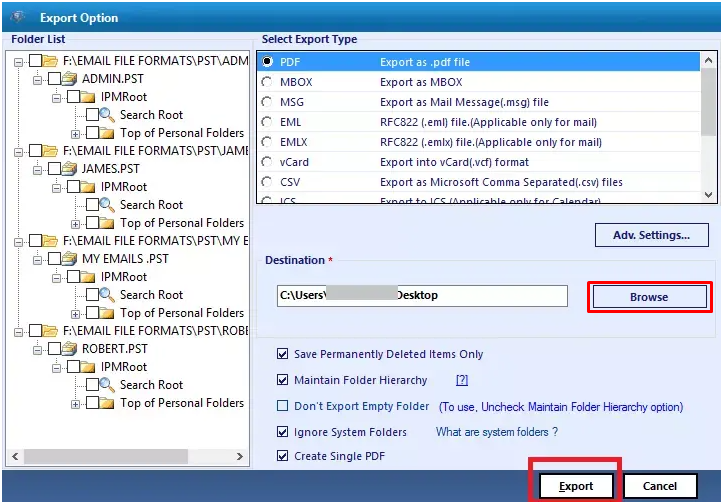Click the Search Root magnifier icon under ADMIN.PST
722x503 pixels.
point(107,115)
